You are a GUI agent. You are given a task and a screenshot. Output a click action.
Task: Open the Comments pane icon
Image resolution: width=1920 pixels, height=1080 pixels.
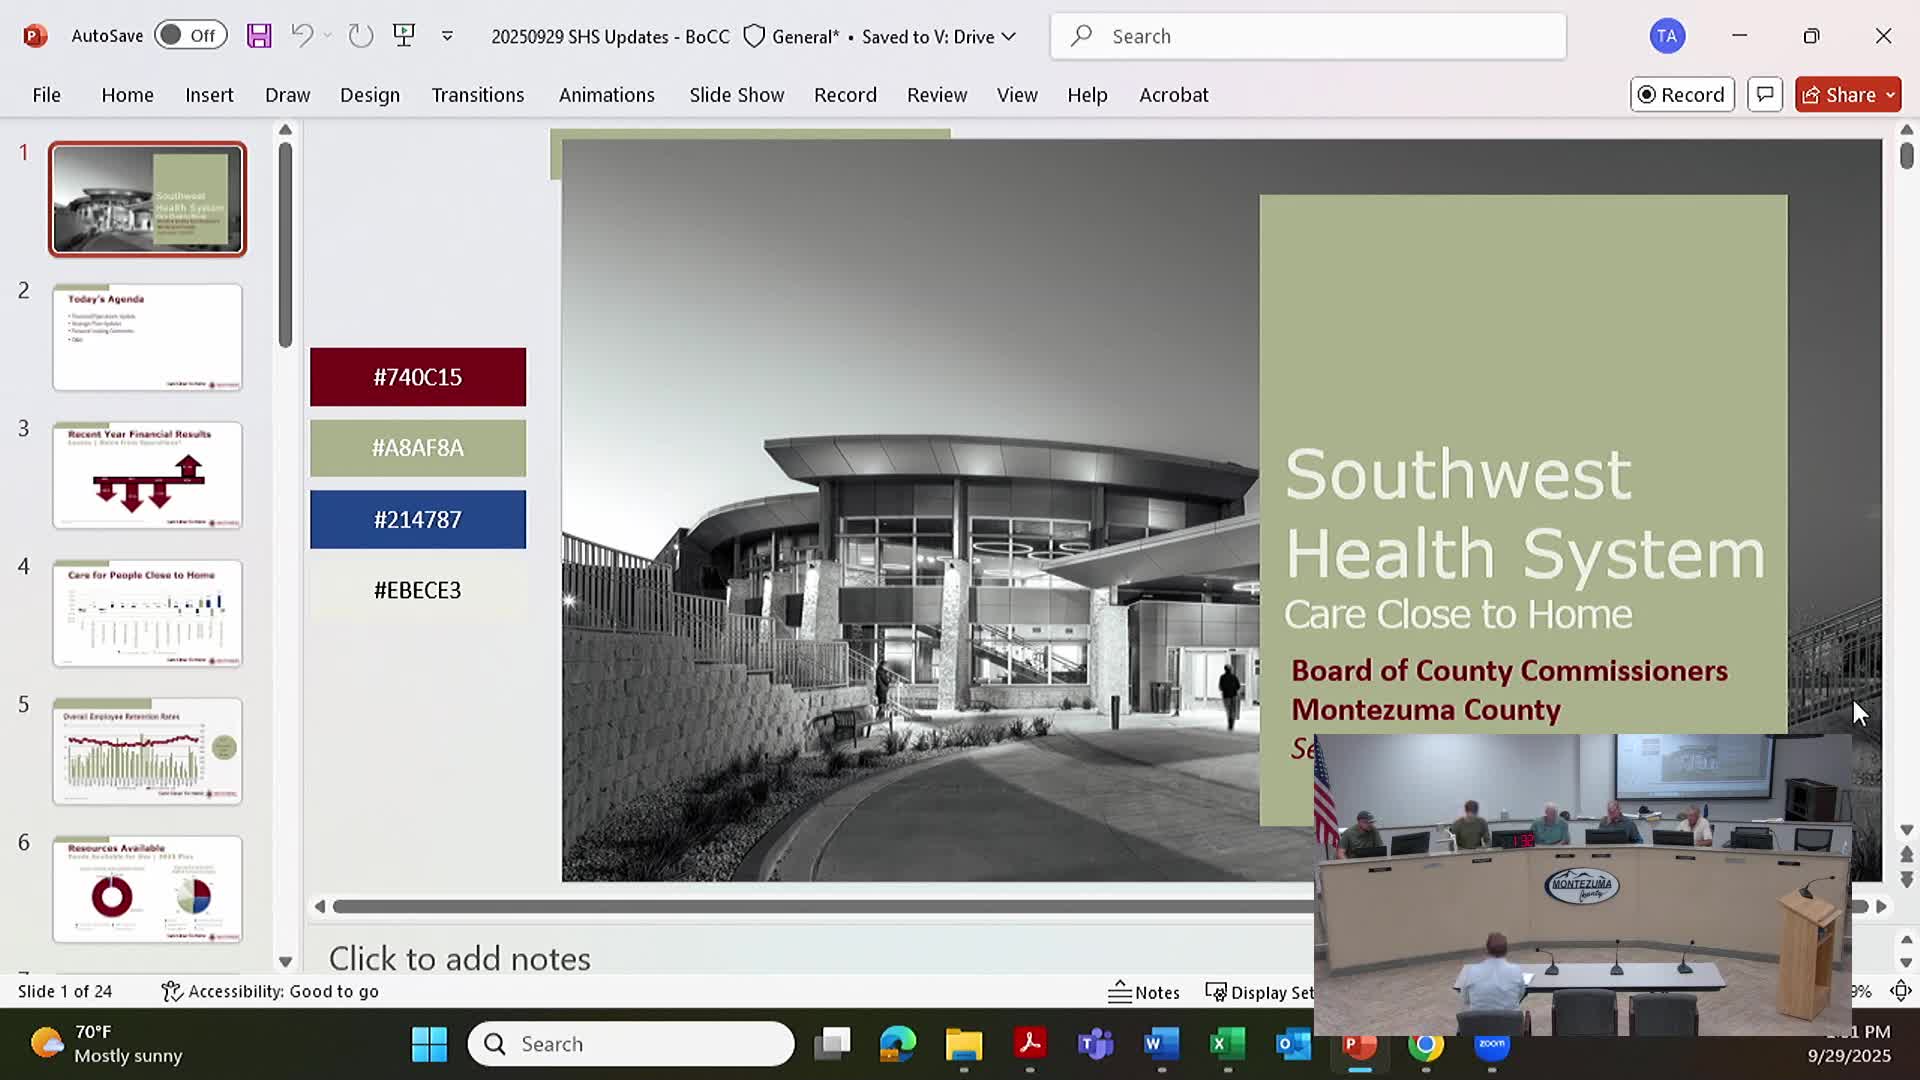click(1765, 95)
